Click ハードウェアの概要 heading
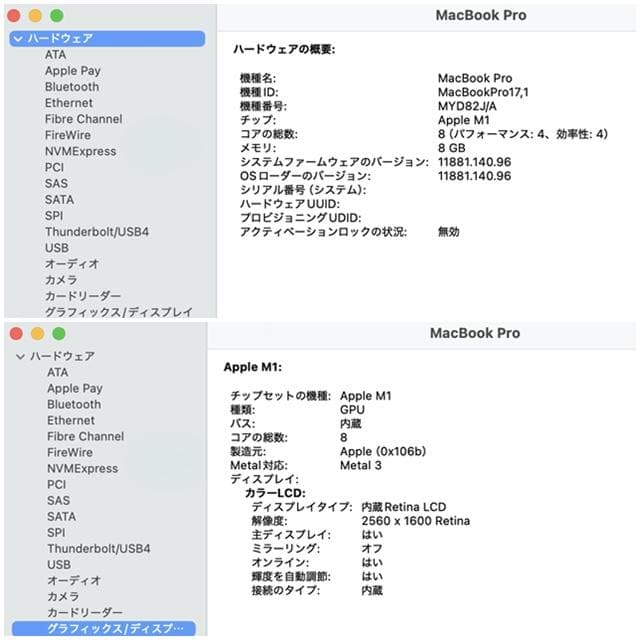Screen dimensions: 640x640 point(284,50)
